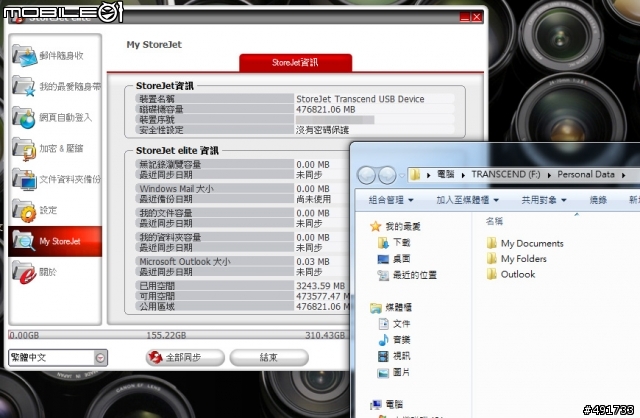Open the settings (設定) gear folder icon
The height and width of the screenshot is (418, 640).
tap(24, 211)
